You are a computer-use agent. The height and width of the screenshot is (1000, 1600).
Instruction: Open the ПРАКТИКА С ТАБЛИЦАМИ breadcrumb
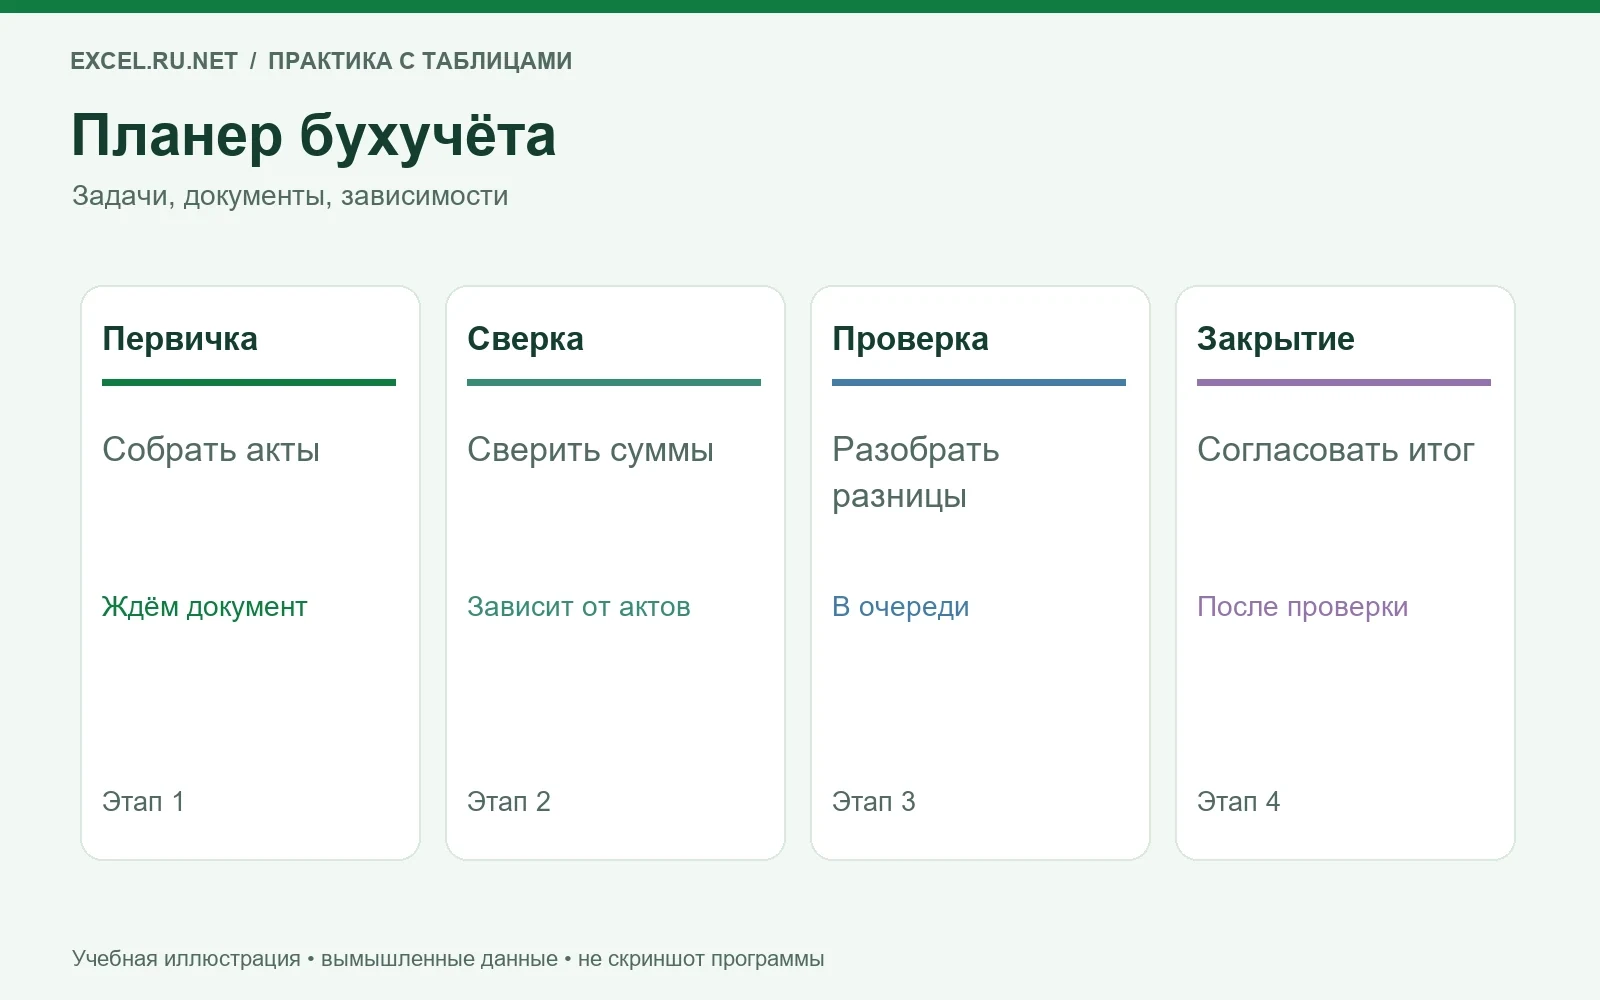(x=420, y=61)
